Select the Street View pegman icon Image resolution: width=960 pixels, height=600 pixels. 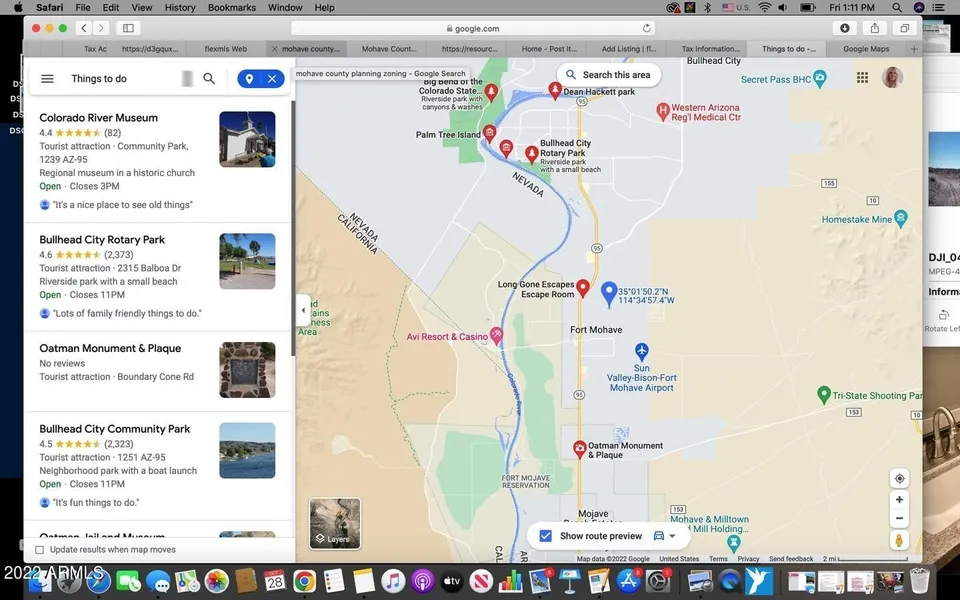(899, 541)
